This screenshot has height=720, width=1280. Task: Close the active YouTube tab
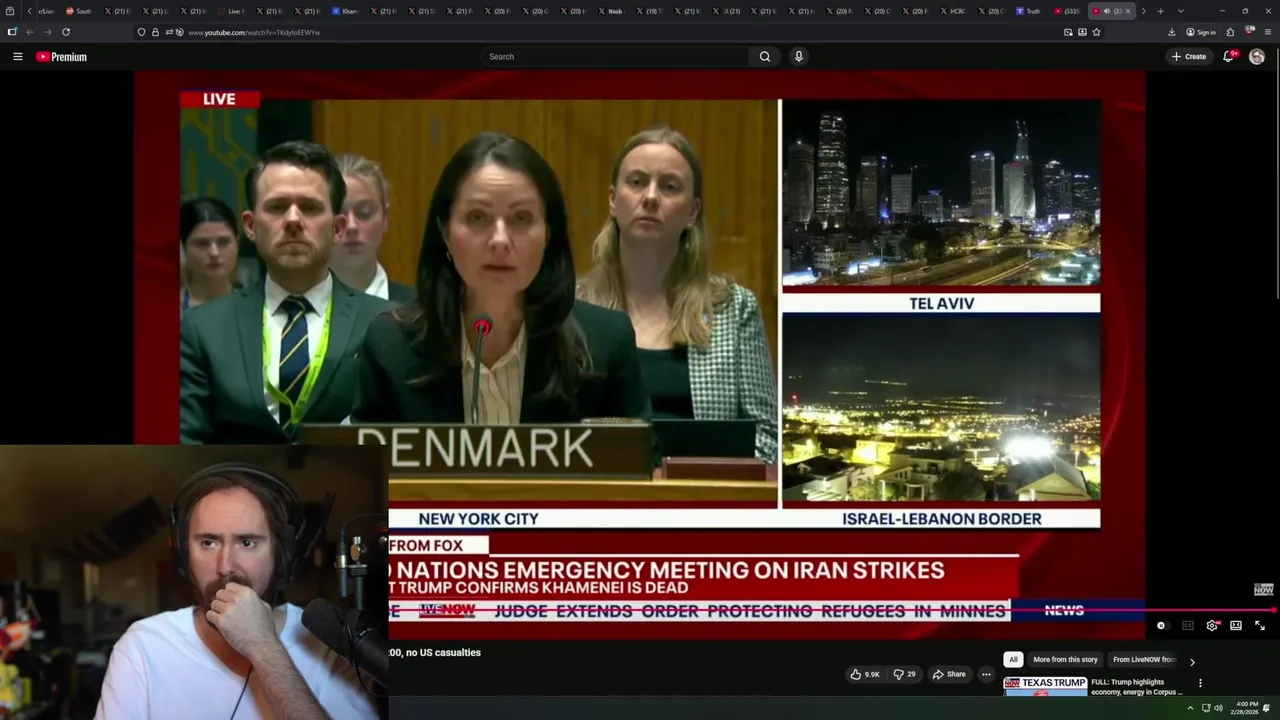click(1128, 11)
